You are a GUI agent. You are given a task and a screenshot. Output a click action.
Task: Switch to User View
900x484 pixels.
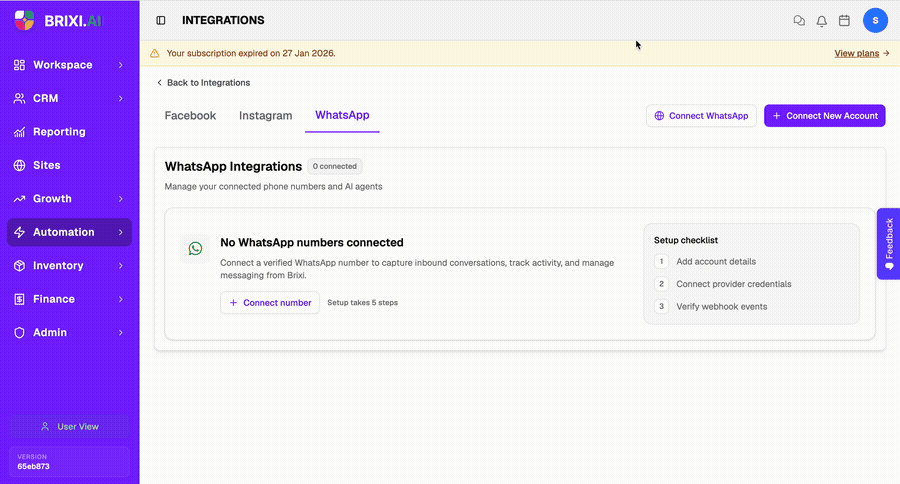point(69,427)
